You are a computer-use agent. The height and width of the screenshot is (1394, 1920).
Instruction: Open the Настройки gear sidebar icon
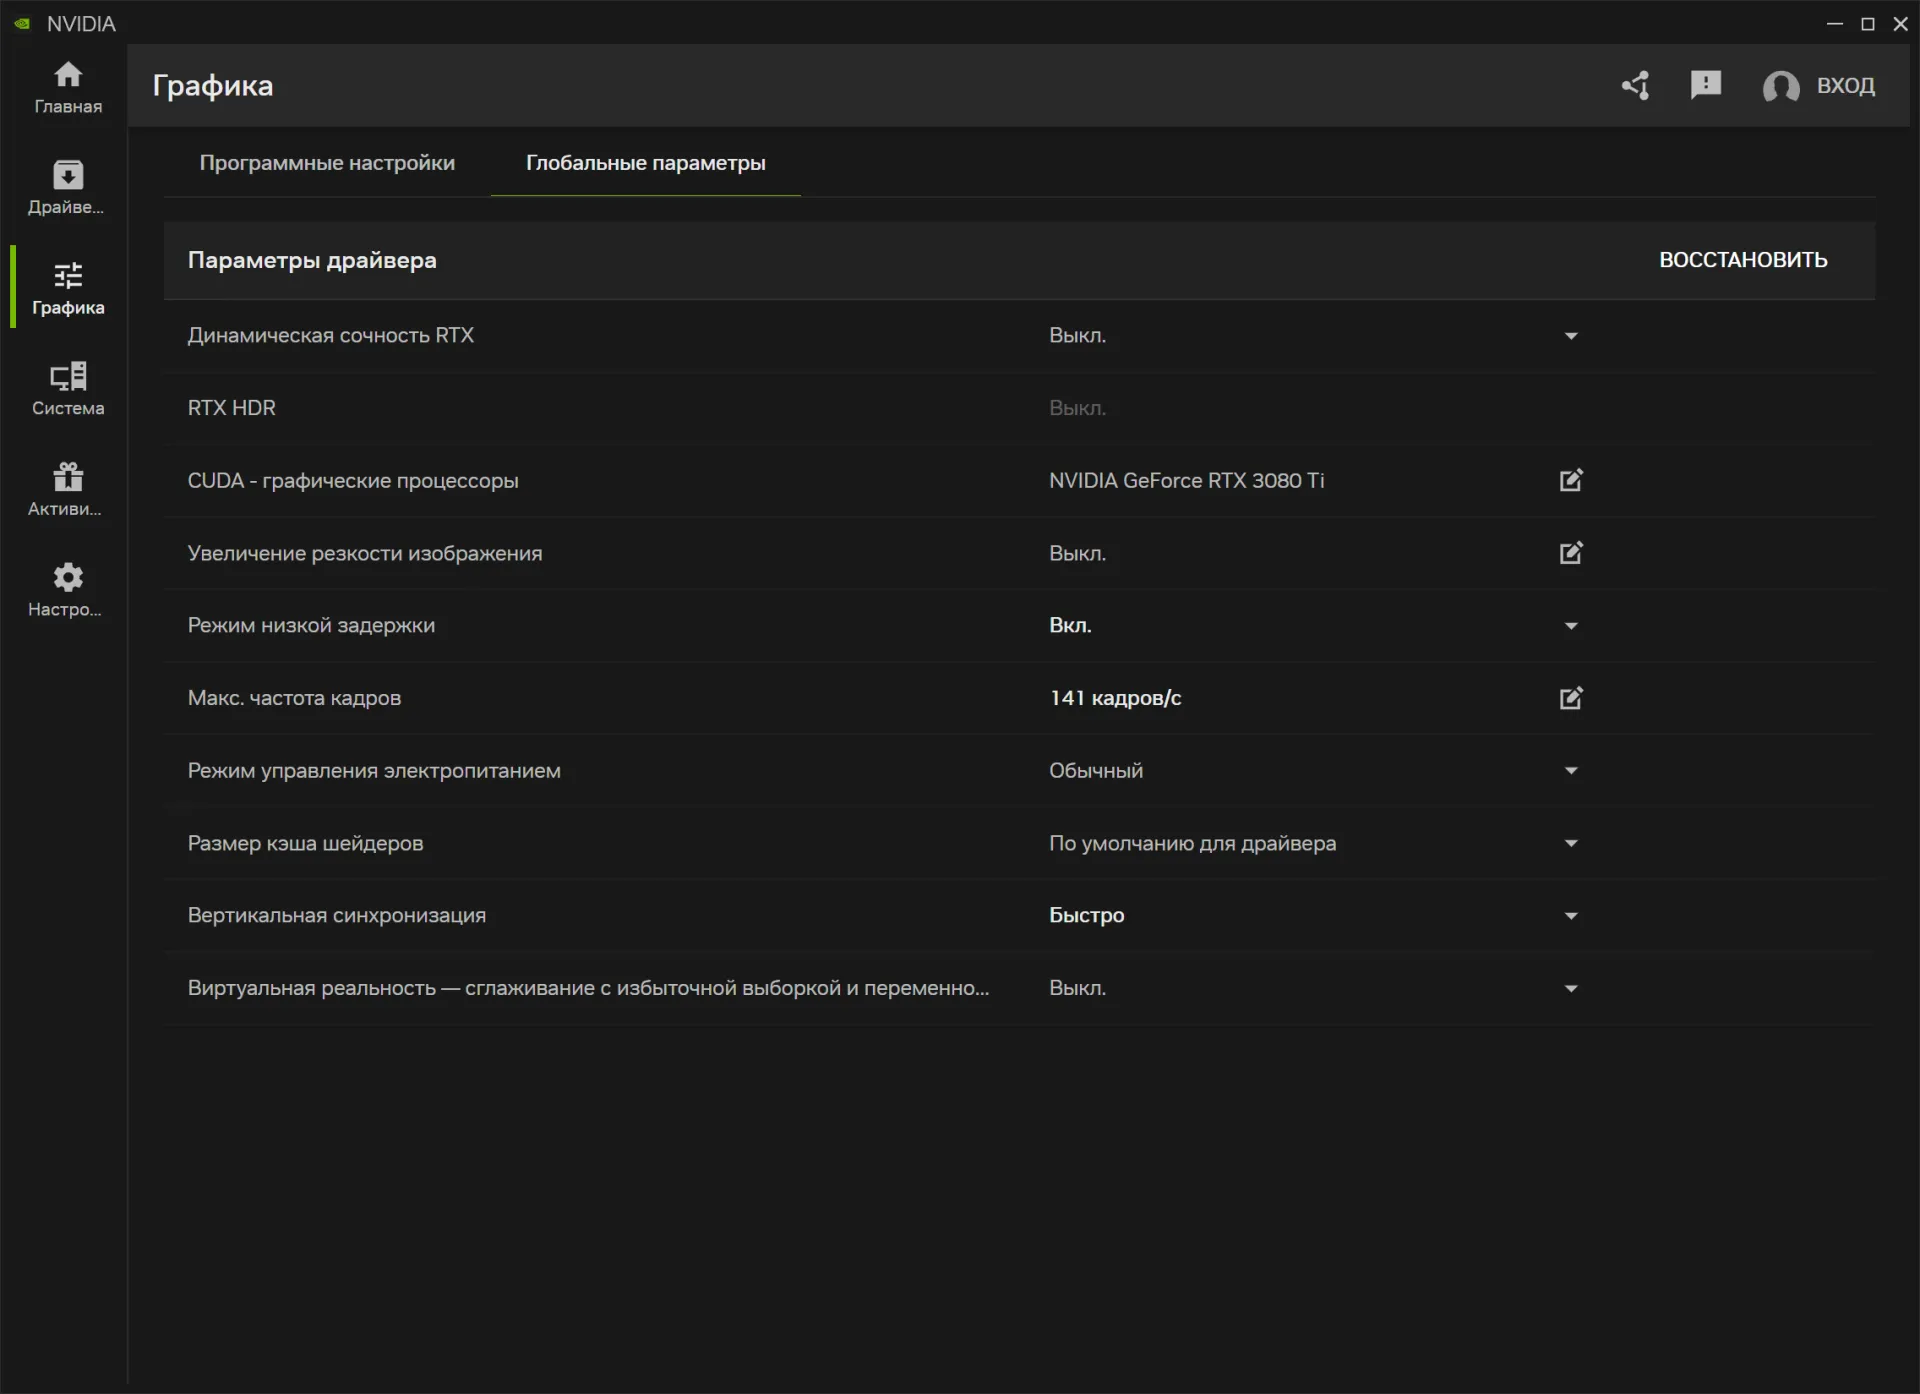(68, 577)
